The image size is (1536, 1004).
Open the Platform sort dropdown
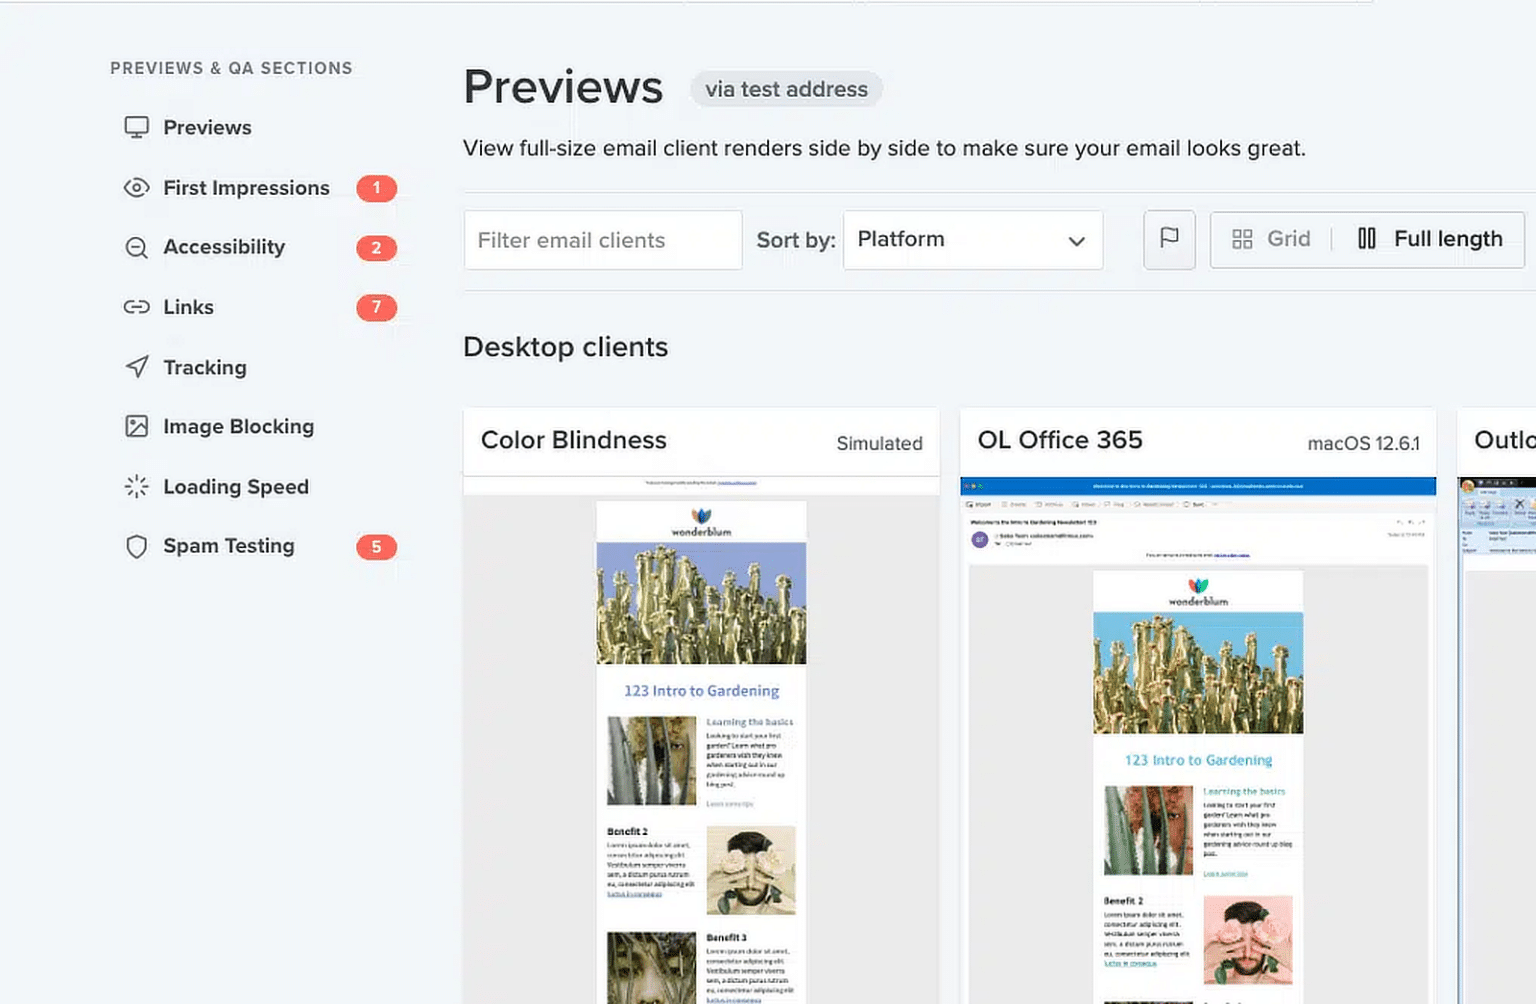pyautogui.click(x=971, y=240)
